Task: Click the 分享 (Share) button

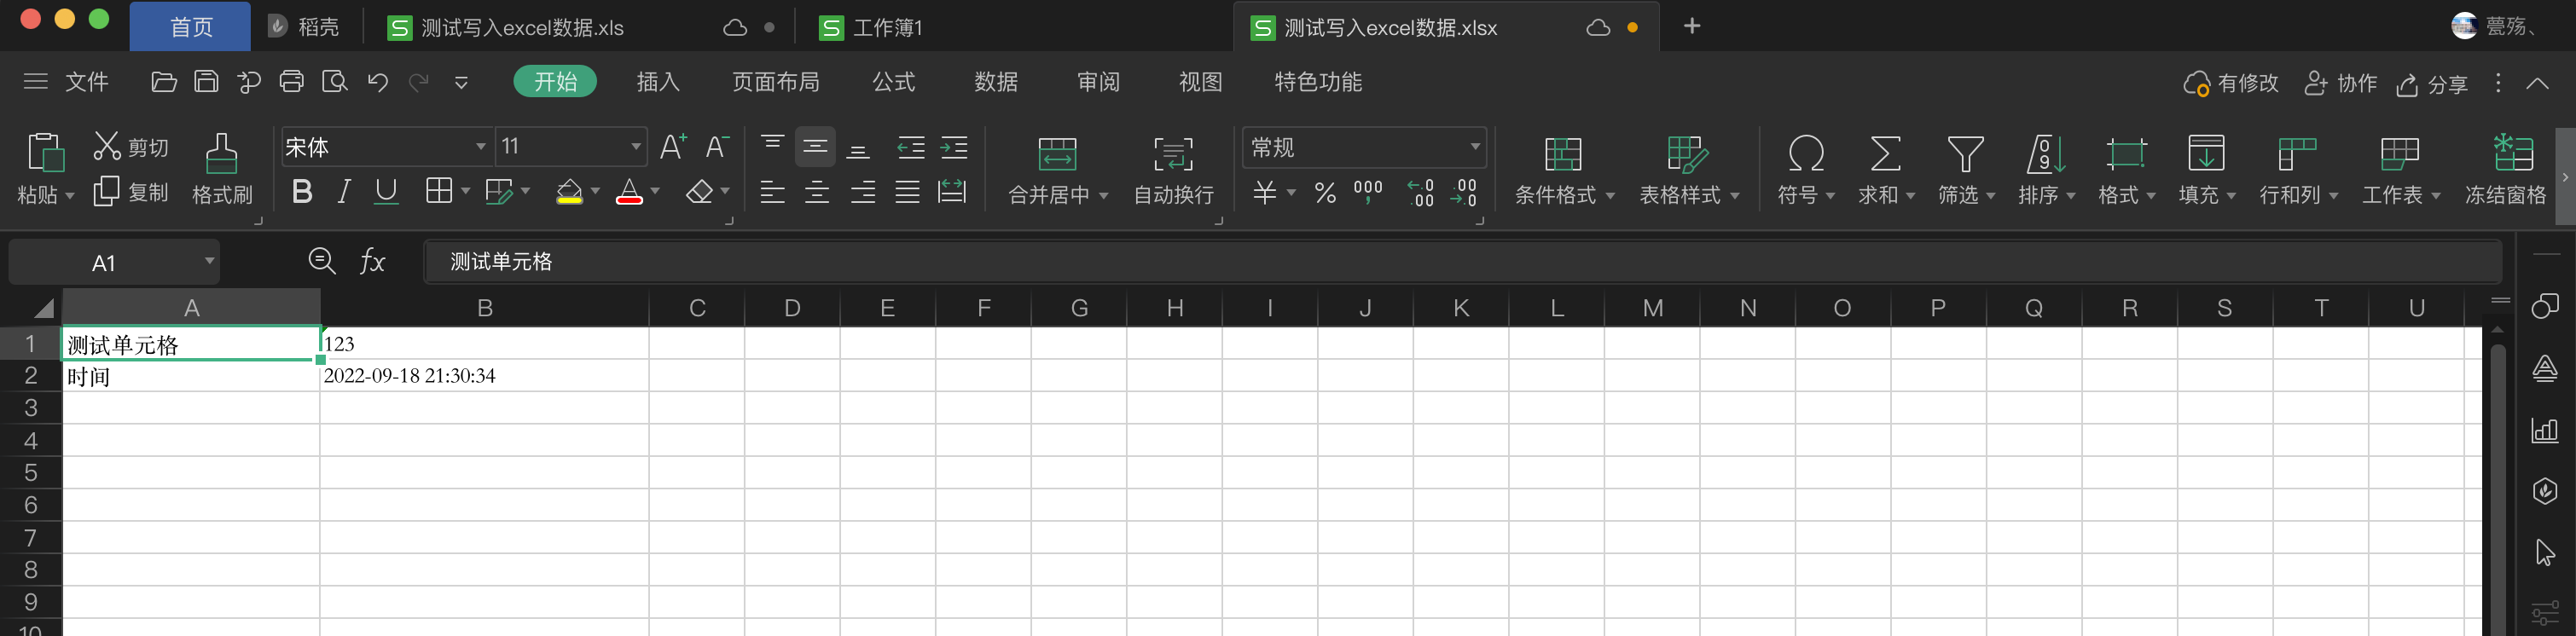Action: pyautogui.click(x=2433, y=84)
